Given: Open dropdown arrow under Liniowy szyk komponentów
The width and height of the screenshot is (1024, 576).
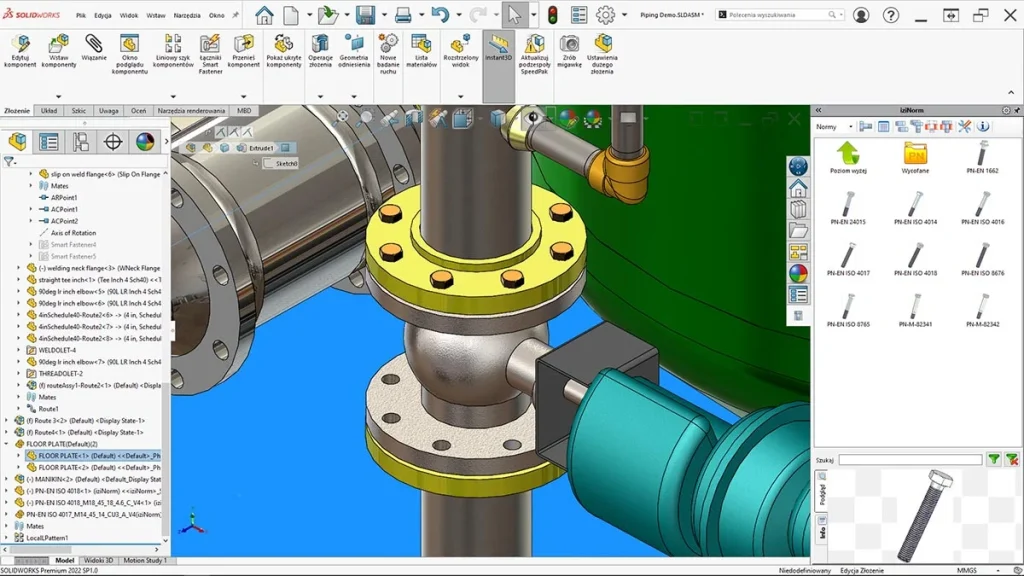Looking at the screenshot, I should point(173,97).
